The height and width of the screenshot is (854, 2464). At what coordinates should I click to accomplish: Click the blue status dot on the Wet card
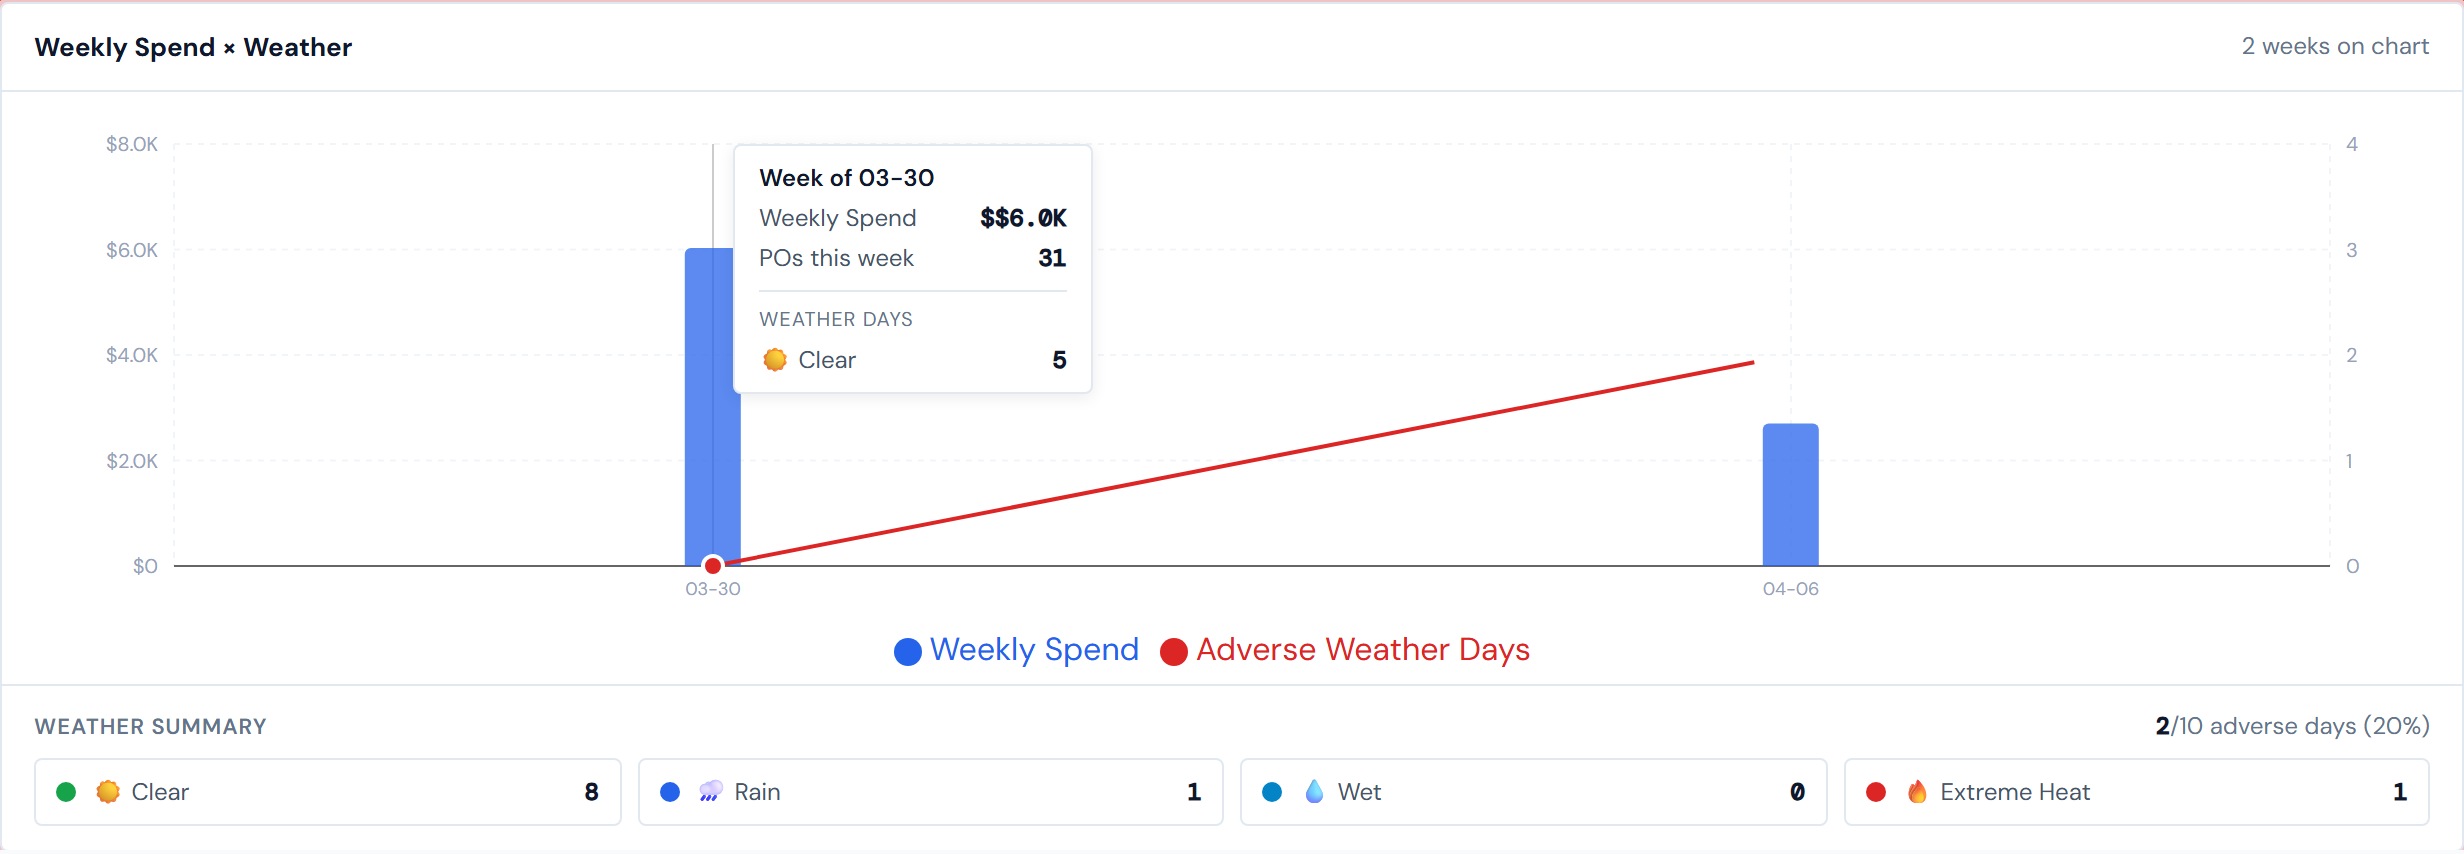coord(1273,791)
